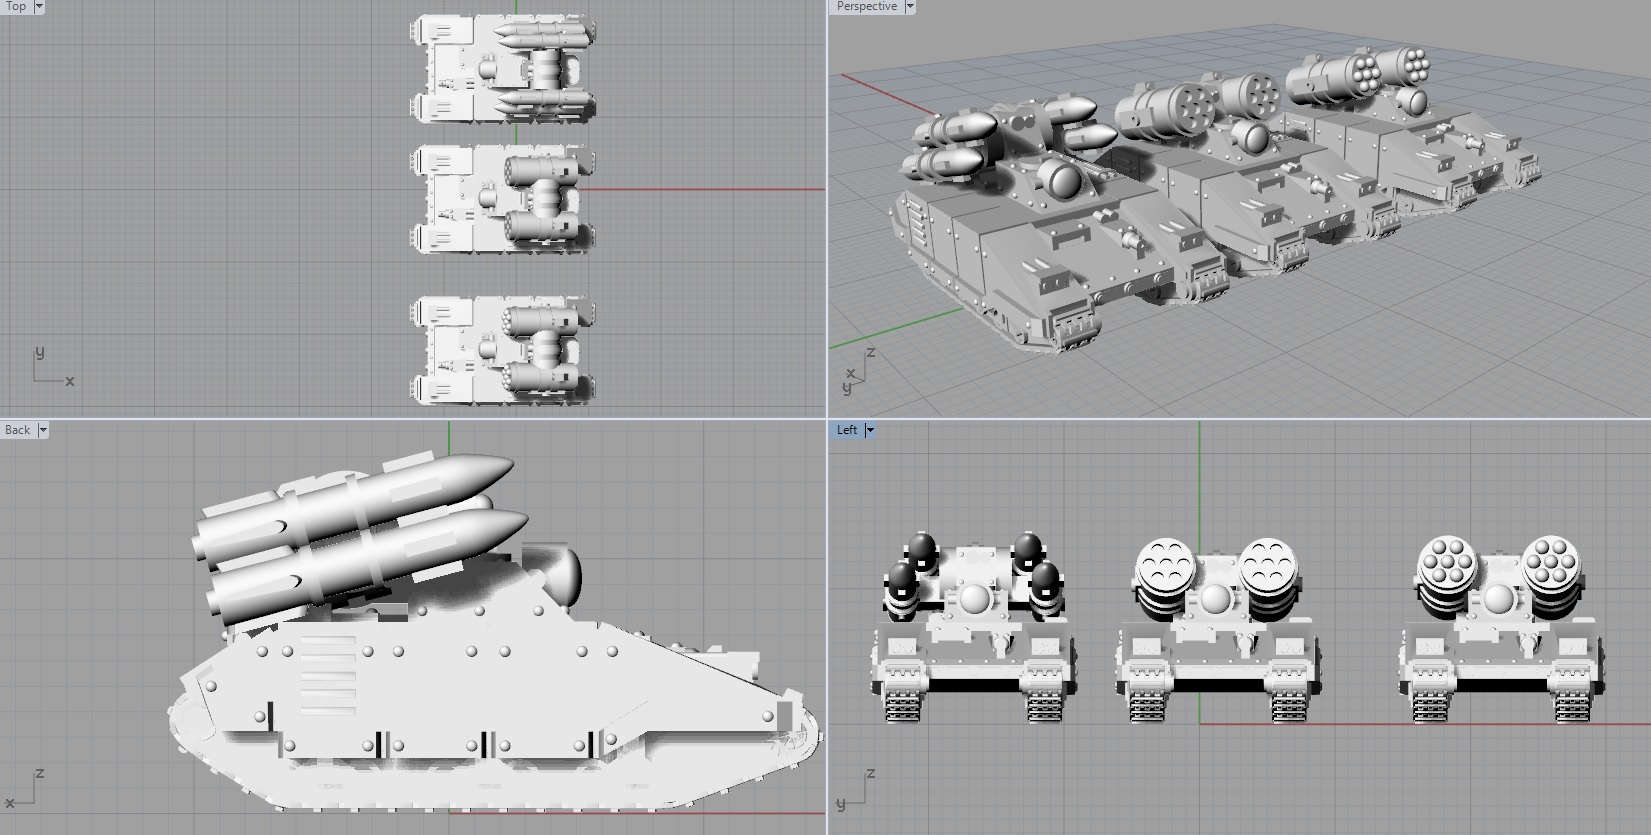Image resolution: width=1651 pixels, height=835 pixels.
Task: Select the dome sensor in Back viewport
Action: click(562, 577)
